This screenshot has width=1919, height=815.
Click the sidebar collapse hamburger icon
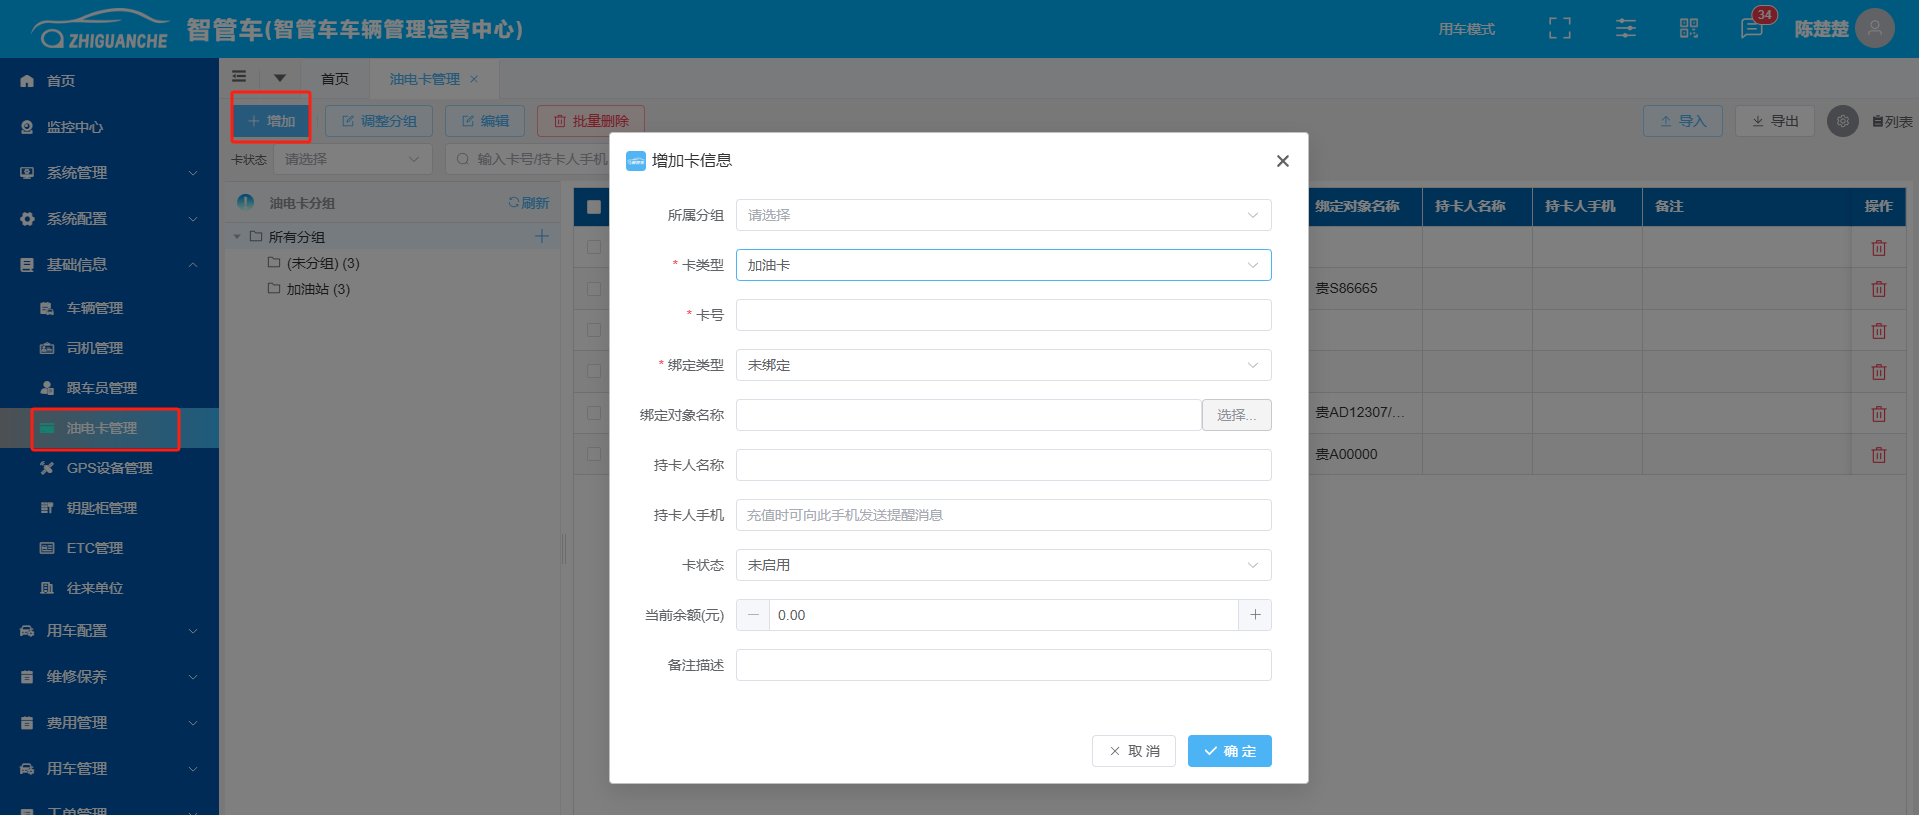(239, 77)
